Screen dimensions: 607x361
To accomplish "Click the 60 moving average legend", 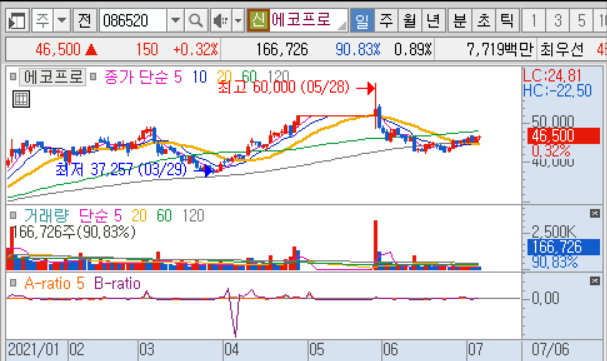I will tap(249, 77).
